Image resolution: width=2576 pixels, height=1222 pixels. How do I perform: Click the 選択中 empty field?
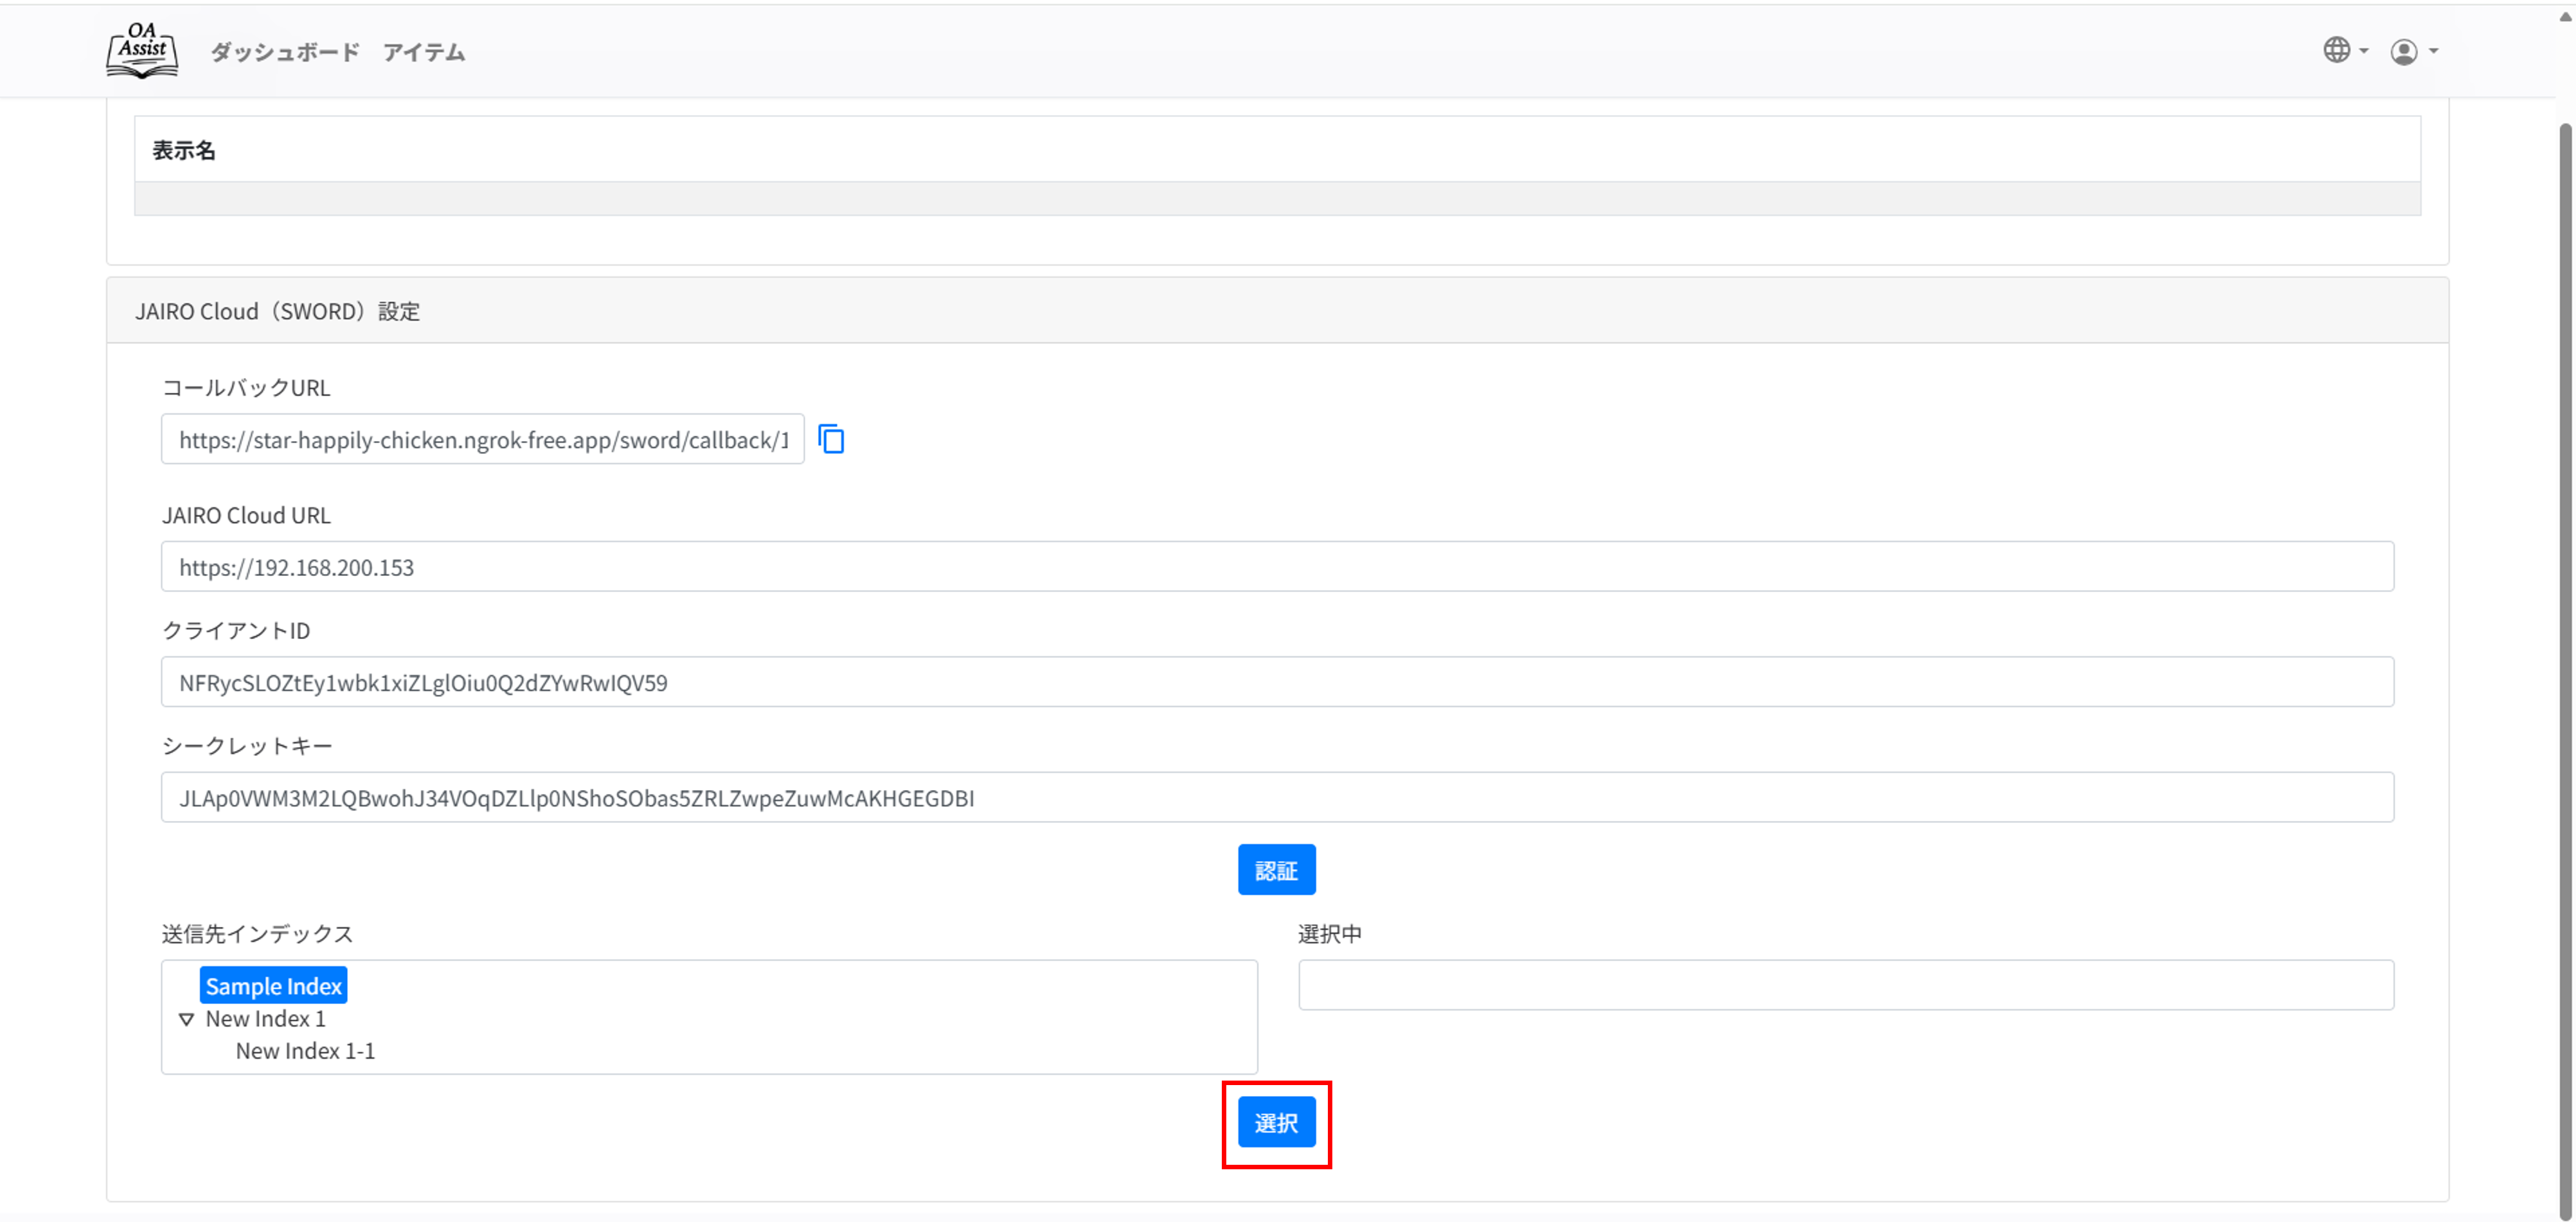tap(1845, 985)
